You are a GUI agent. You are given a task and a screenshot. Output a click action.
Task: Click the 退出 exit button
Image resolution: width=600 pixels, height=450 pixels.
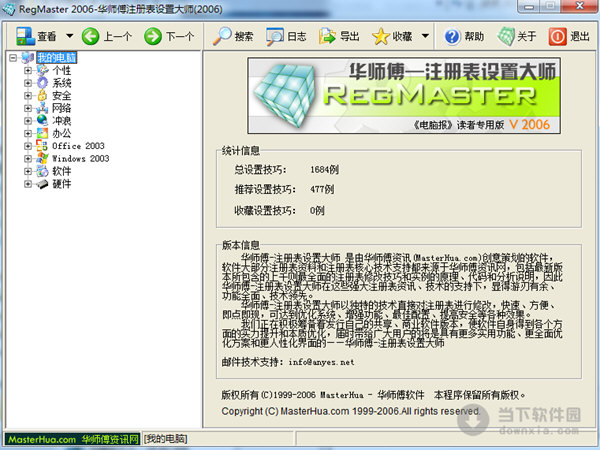(569, 36)
